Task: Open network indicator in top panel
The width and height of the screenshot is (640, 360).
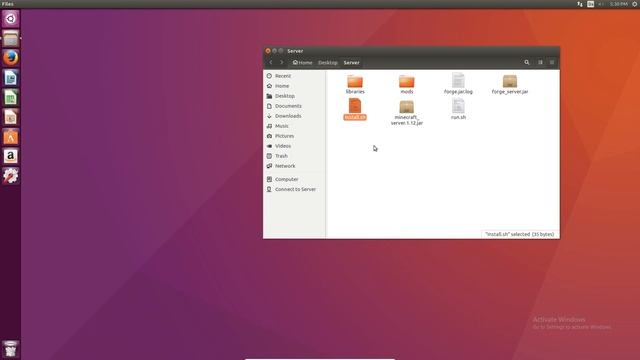Action: 580,4
